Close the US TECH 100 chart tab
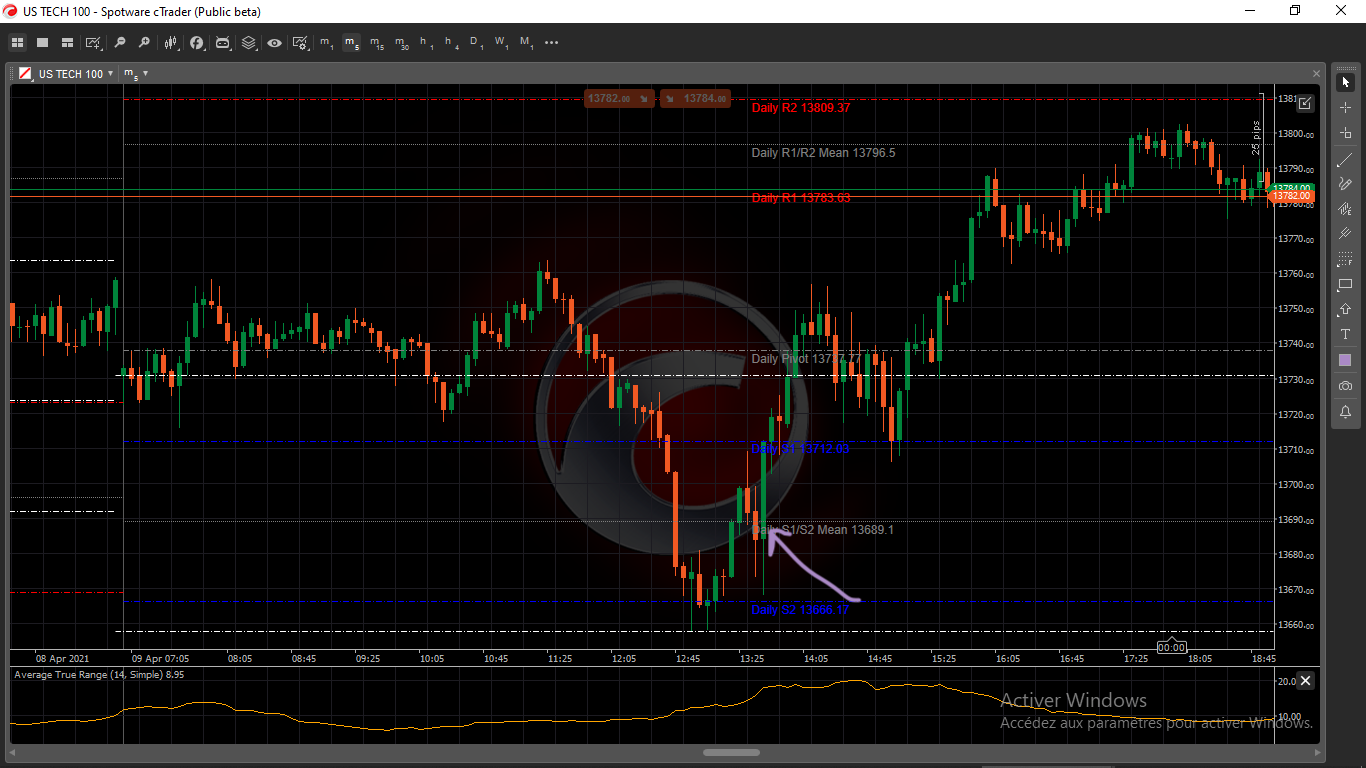The height and width of the screenshot is (768, 1366). pyautogui.click(x=1317, y=73)
